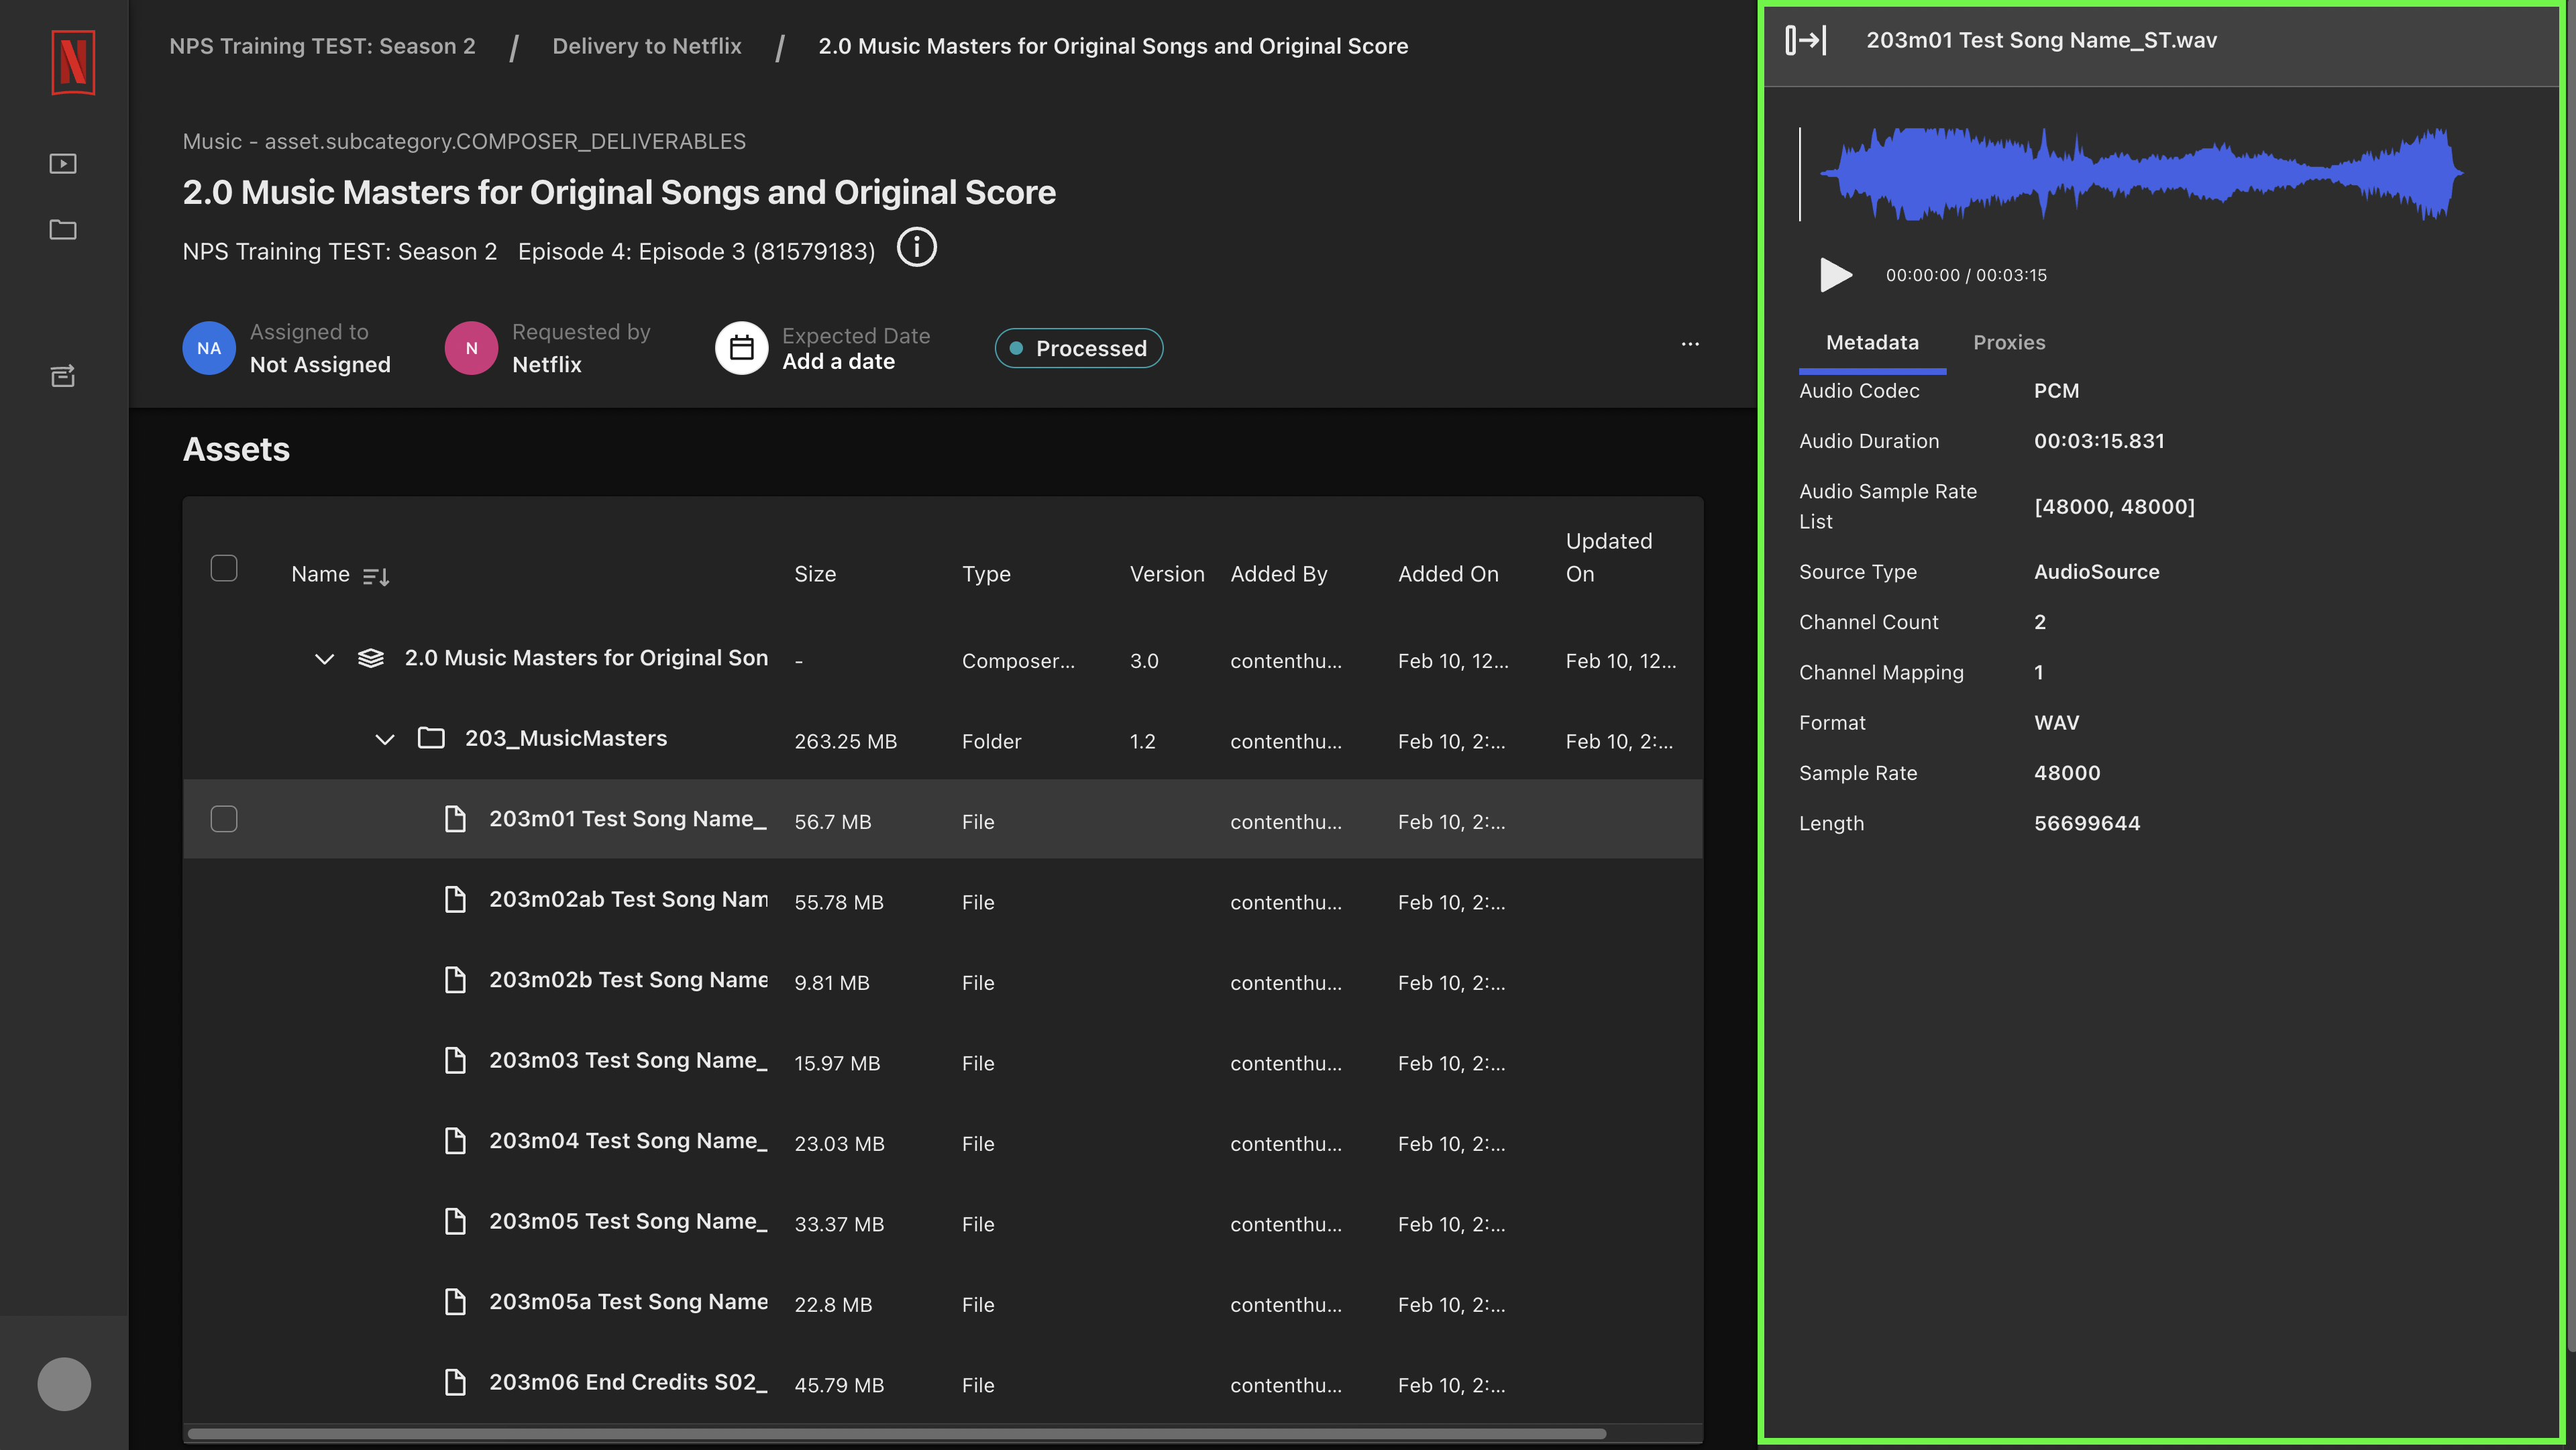2576x1450 pixels.
Task: Click the Netflix logo in the sidebar
Action: (73, 62)
